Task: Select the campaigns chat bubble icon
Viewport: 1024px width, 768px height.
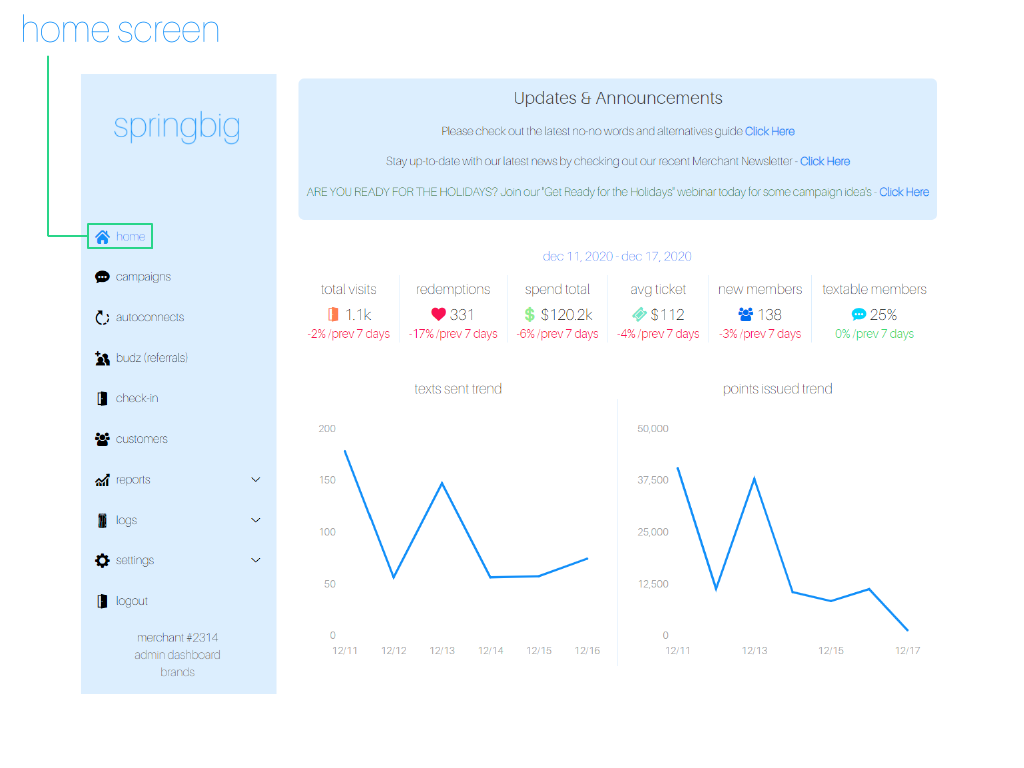Action: point(100,276)
